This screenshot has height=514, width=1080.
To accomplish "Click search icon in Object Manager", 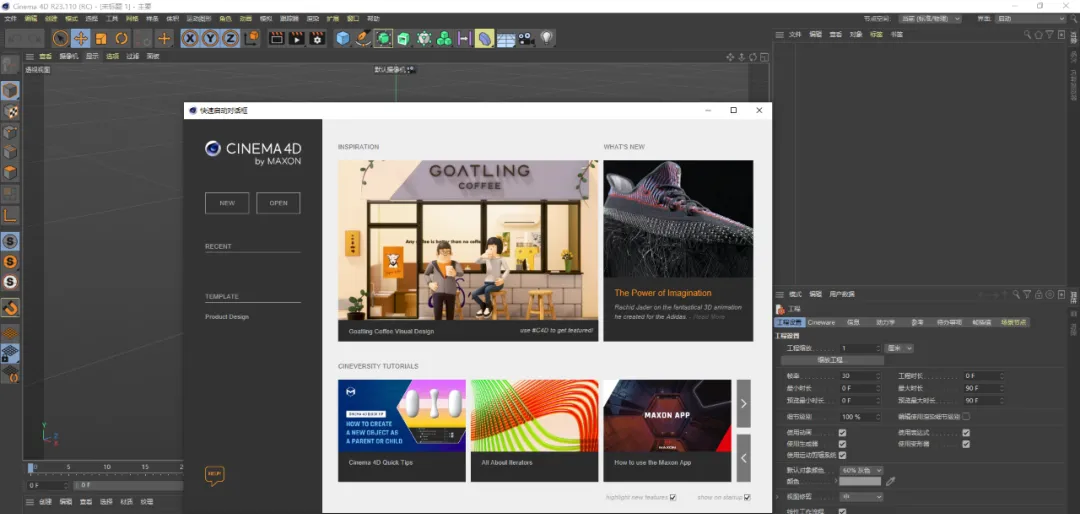I will click(x=1027, y=34).
